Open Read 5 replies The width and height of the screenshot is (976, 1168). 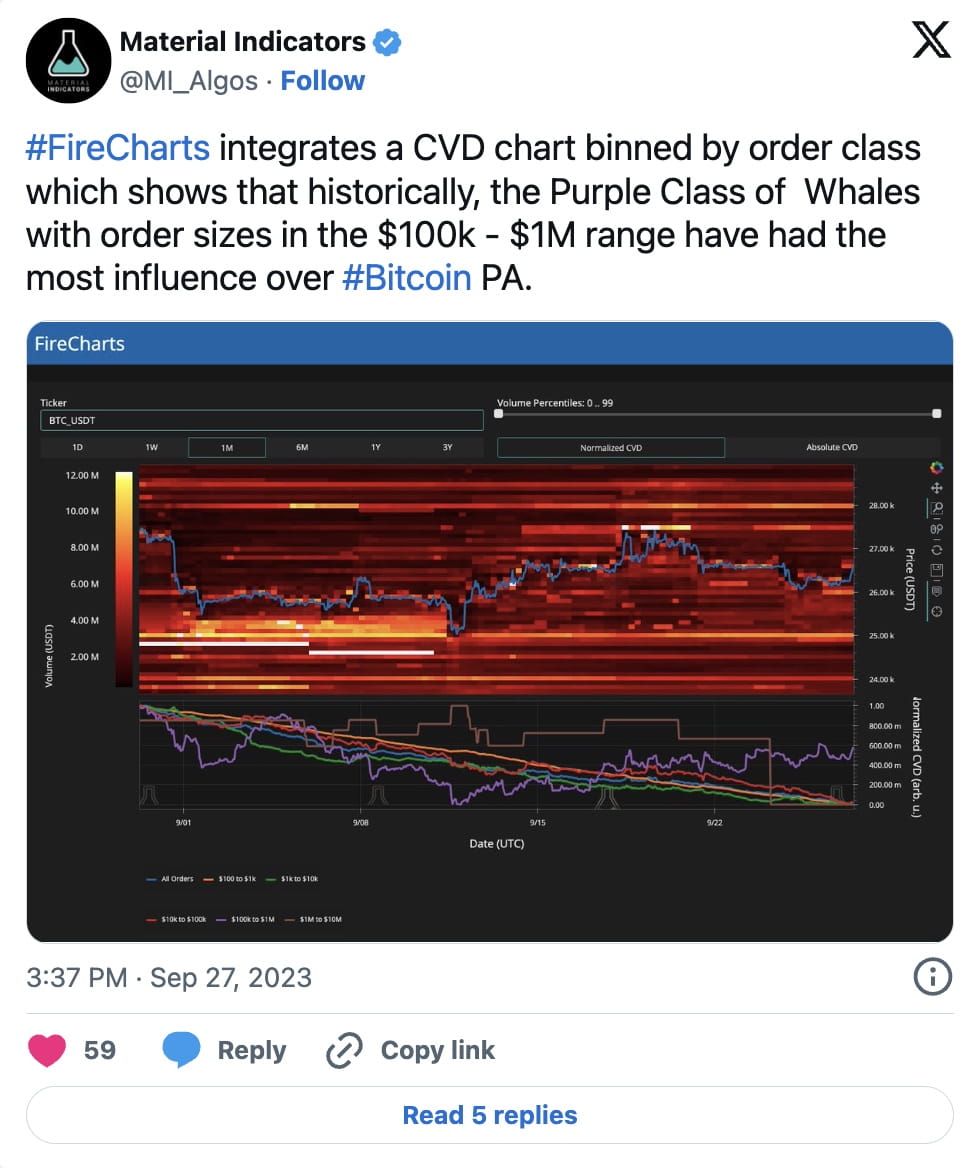(489, 1115)
